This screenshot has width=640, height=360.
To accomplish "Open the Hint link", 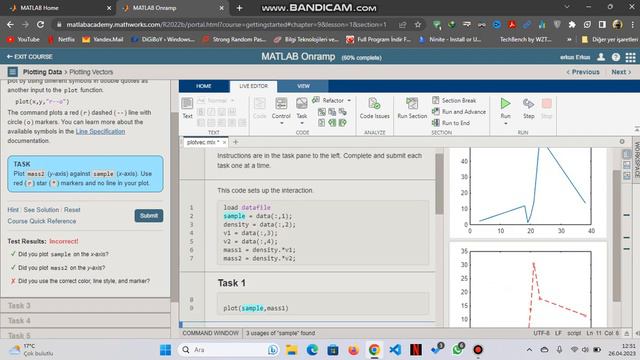I will point(13,210).
